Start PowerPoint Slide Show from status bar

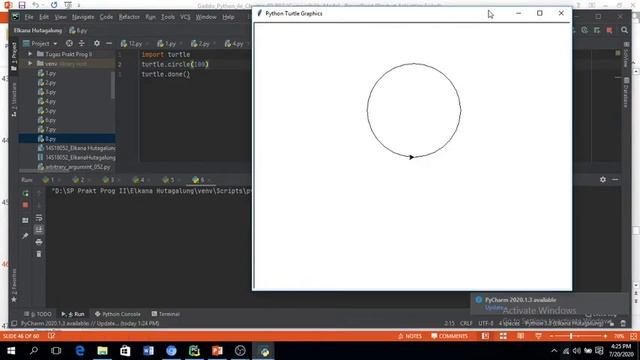pyautogui.click(x=539, y=336)
